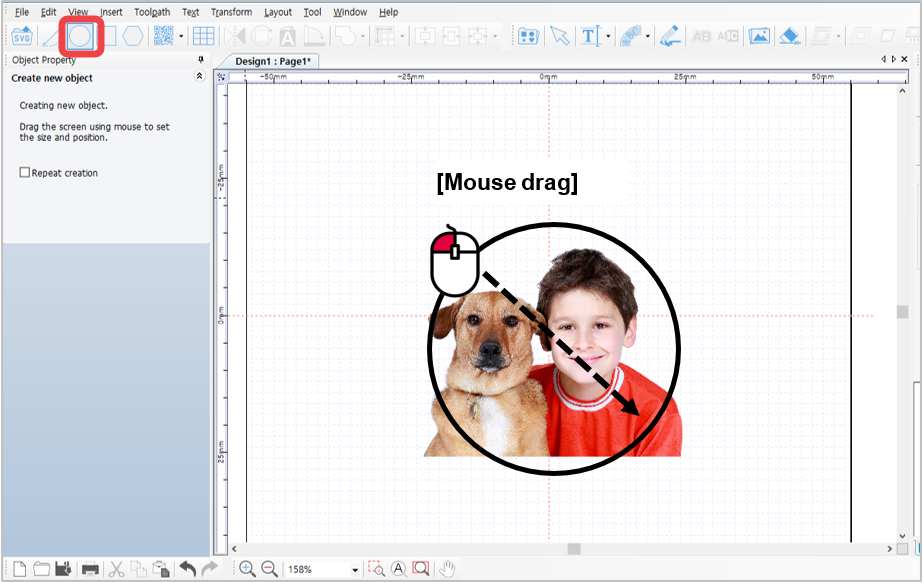Image resolution: width=923 pixels, height=583 pixels.
Task: Print the design
Action: 90,569
